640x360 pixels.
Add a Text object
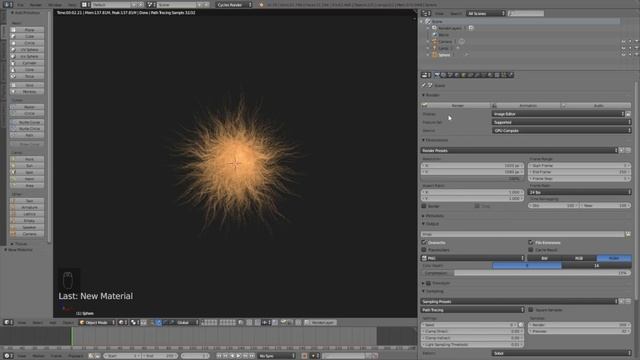[x=27, y=201]
